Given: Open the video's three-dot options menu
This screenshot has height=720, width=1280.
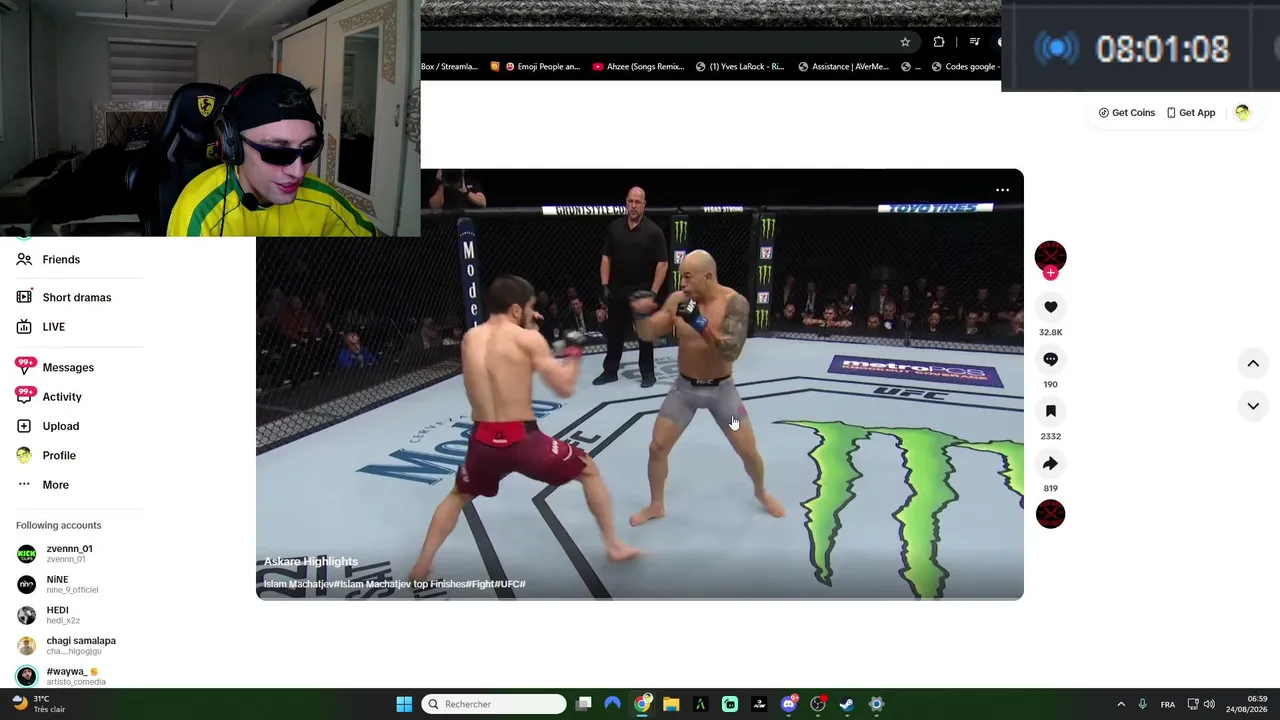Looking at the screenshot, I should [1002, 190].
